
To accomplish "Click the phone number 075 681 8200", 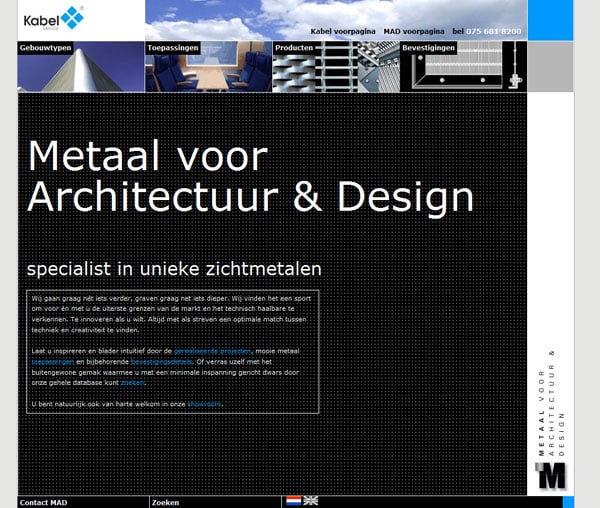I will [494, 31].
